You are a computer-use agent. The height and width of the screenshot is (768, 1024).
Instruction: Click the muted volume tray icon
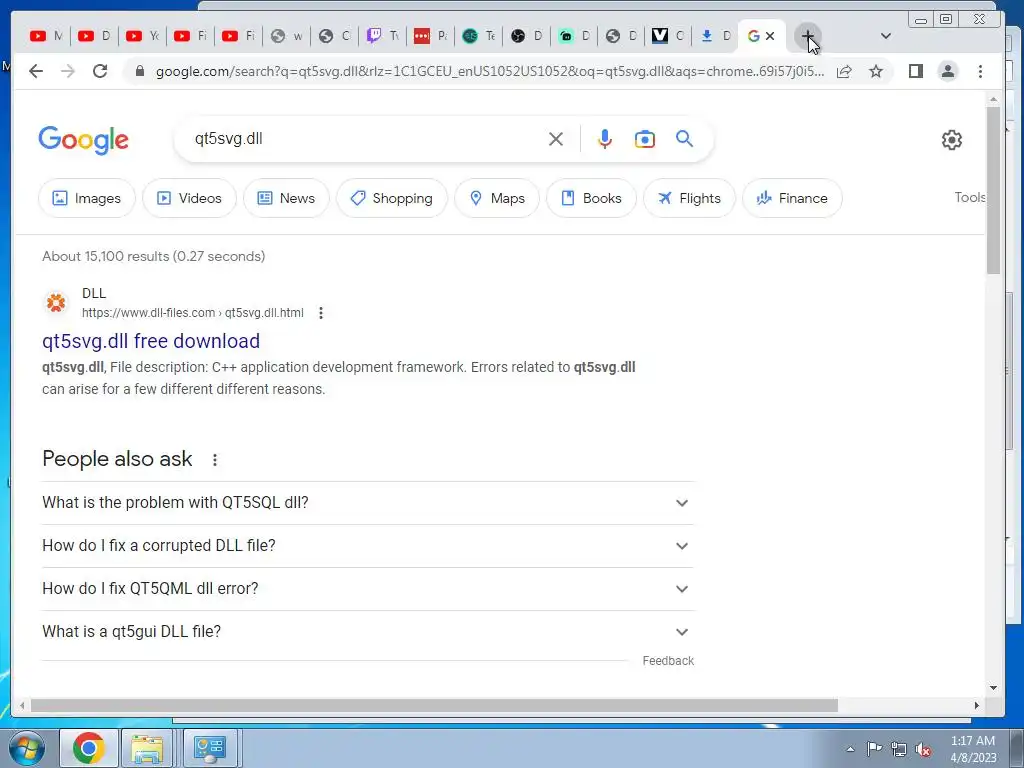[923, 750]
